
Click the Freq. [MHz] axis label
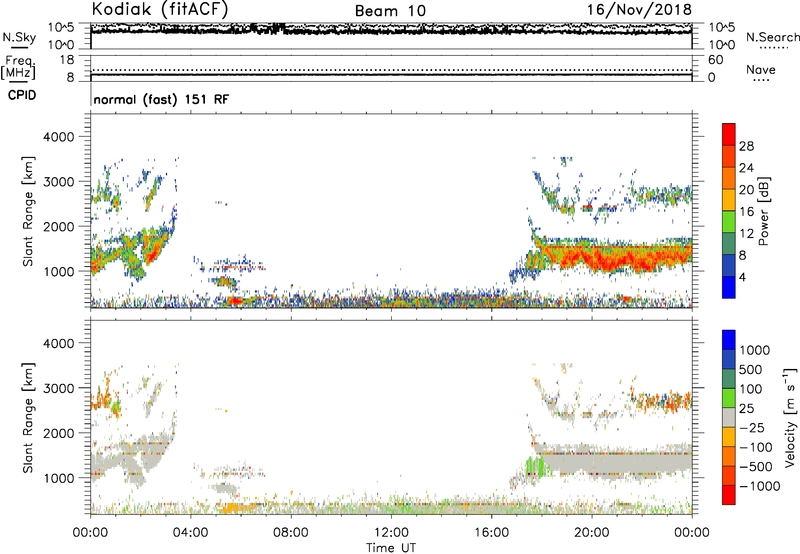click(x=19, y=68)
